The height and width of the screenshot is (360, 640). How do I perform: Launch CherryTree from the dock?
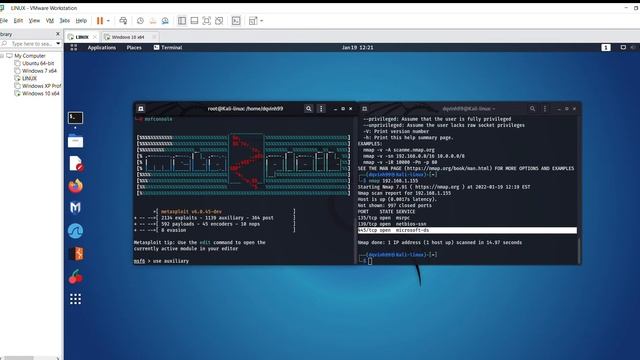pos(76,277)
